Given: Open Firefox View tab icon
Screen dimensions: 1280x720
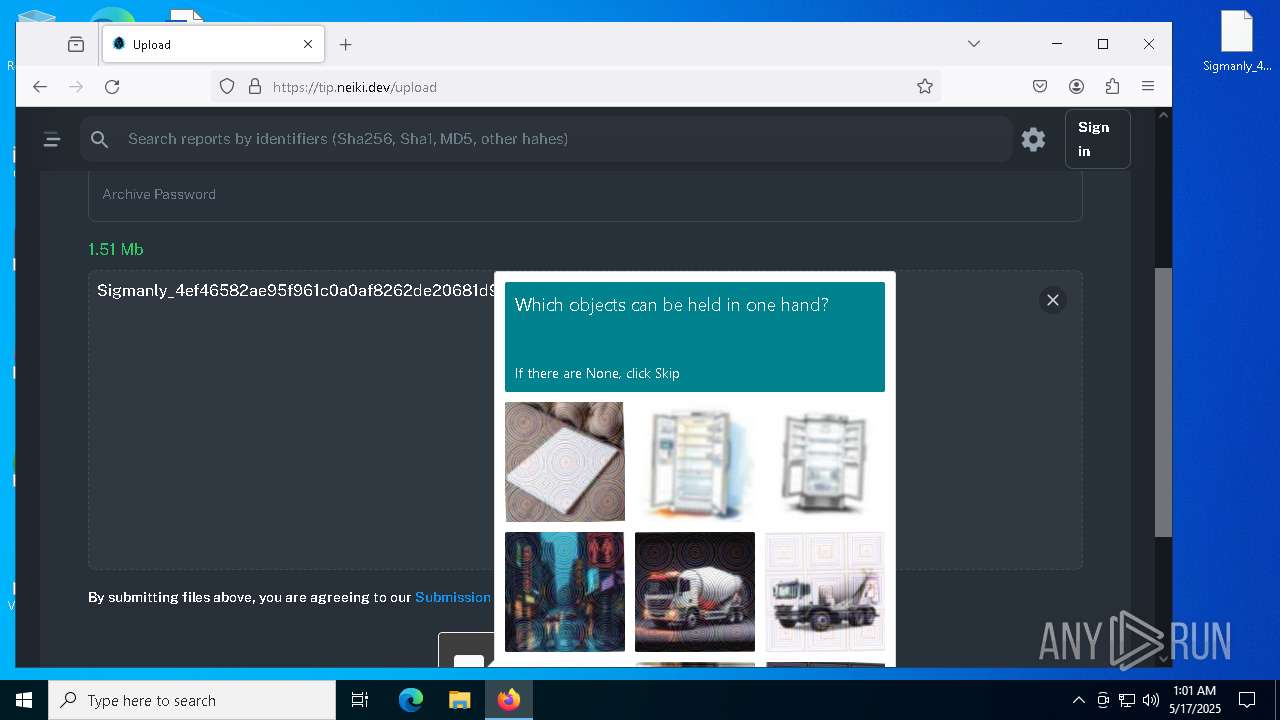Looking at the screenshot, I should coord(76,44).
